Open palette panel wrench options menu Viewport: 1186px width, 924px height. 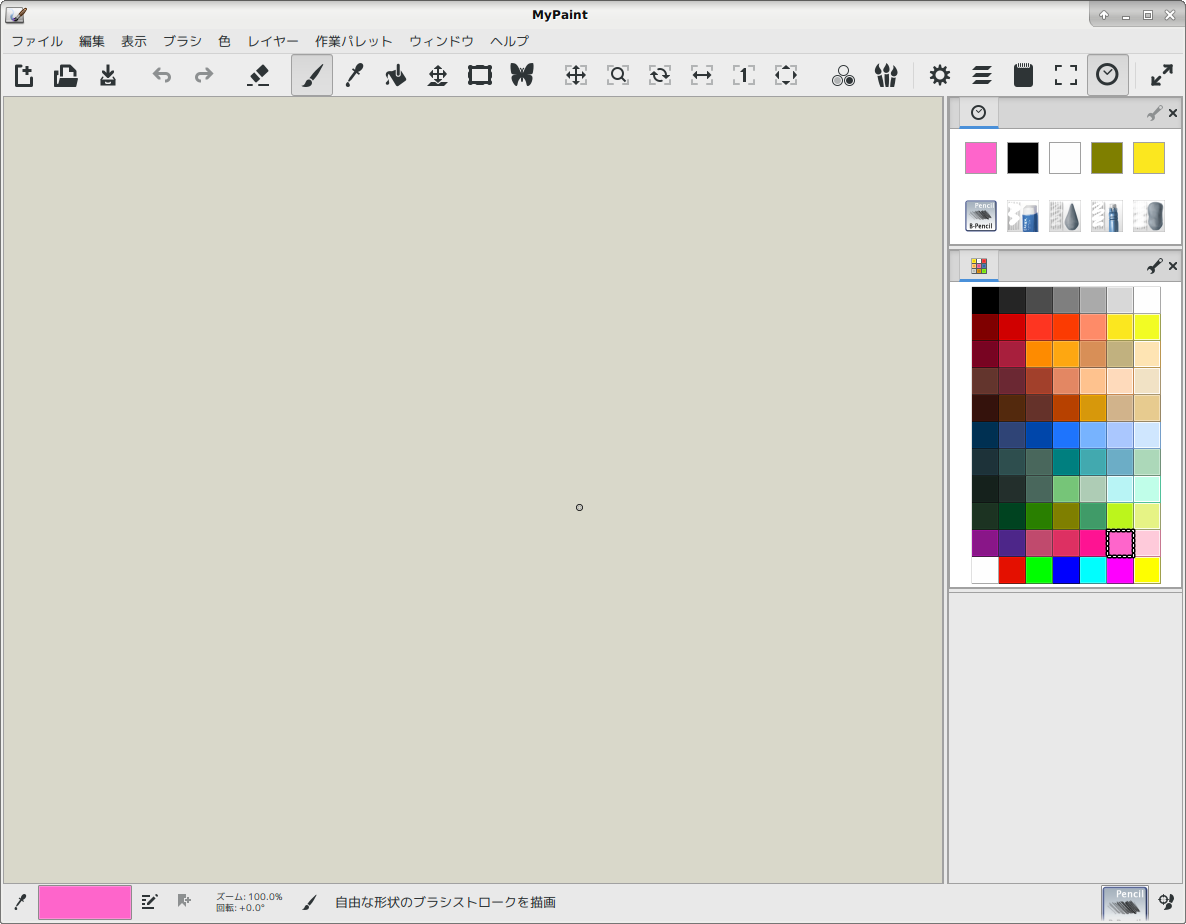click(1154, 266)
